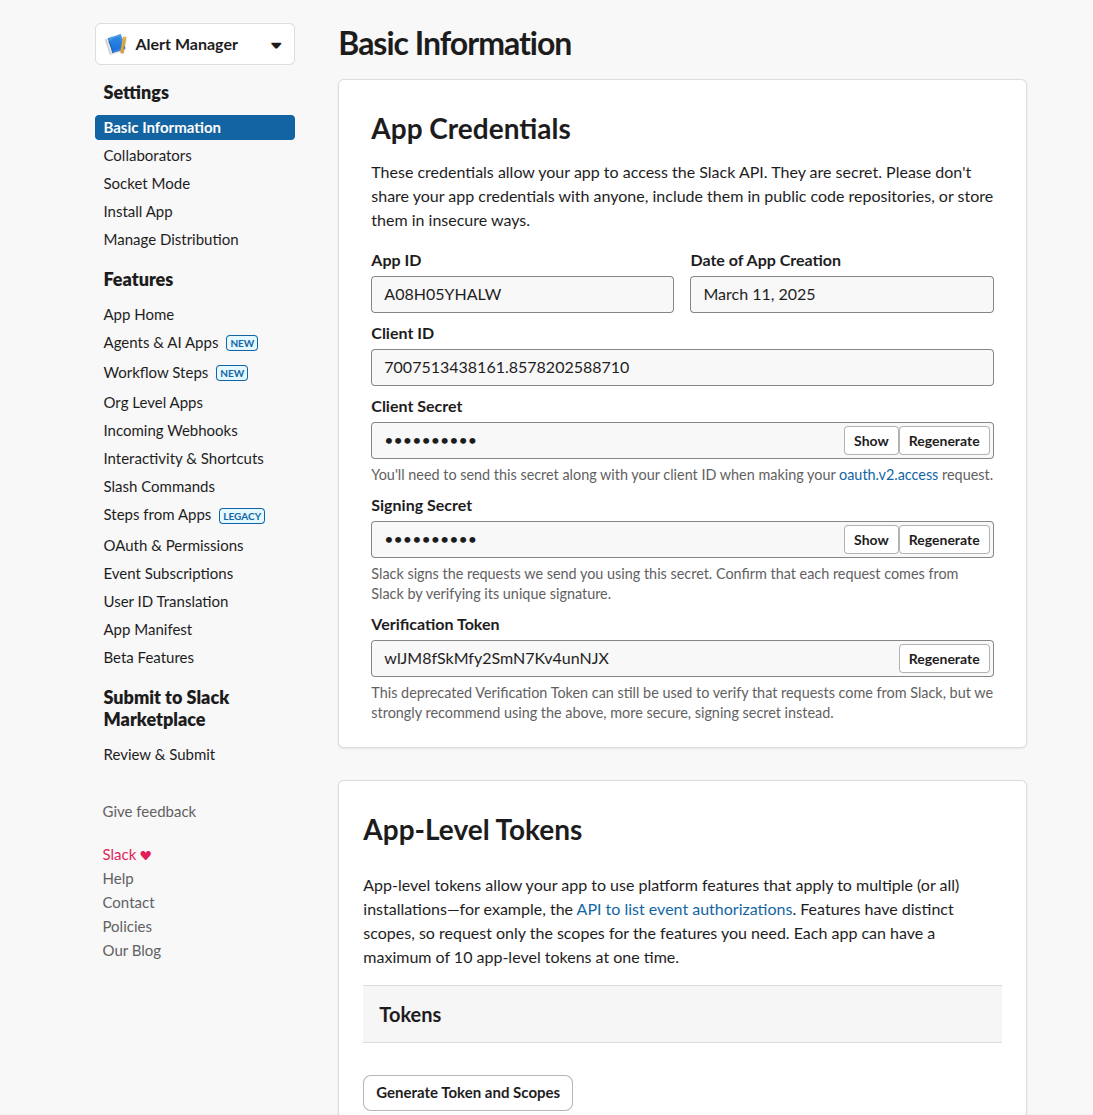The height and width of the screenshot is (1115, 1093).
Task: Regenerate the Client Secret
Action: click(944, 440)
